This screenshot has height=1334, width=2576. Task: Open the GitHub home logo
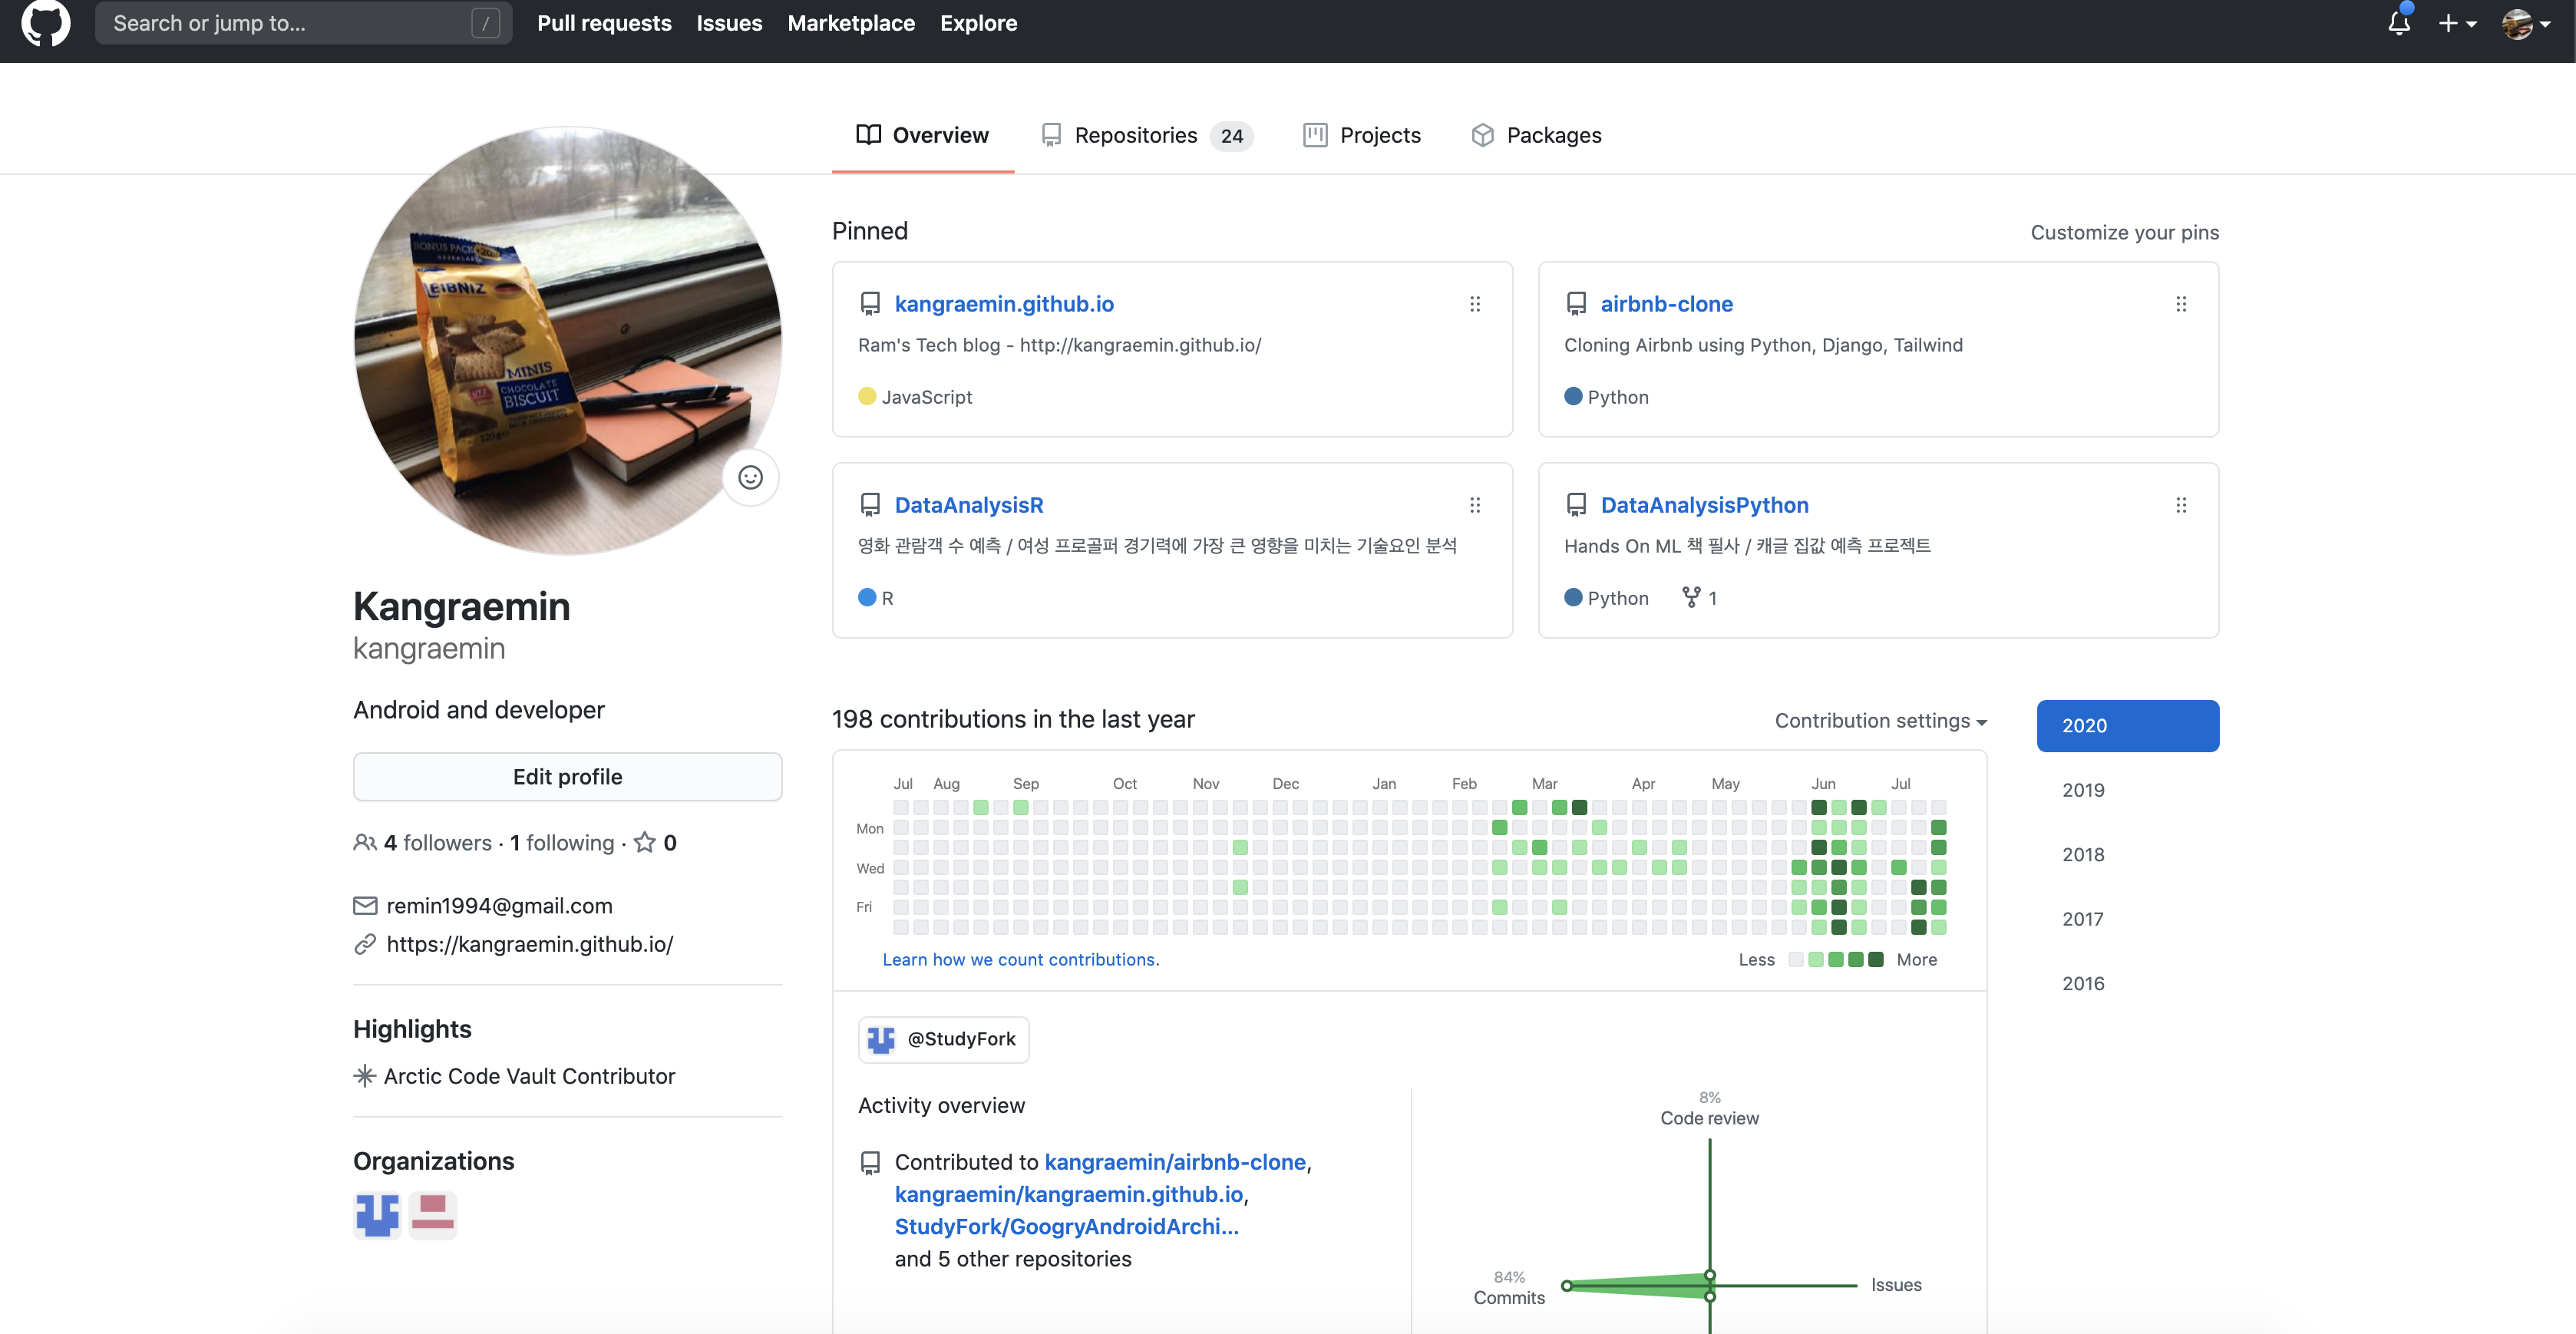pyautogui.click(x=46, y=23)
